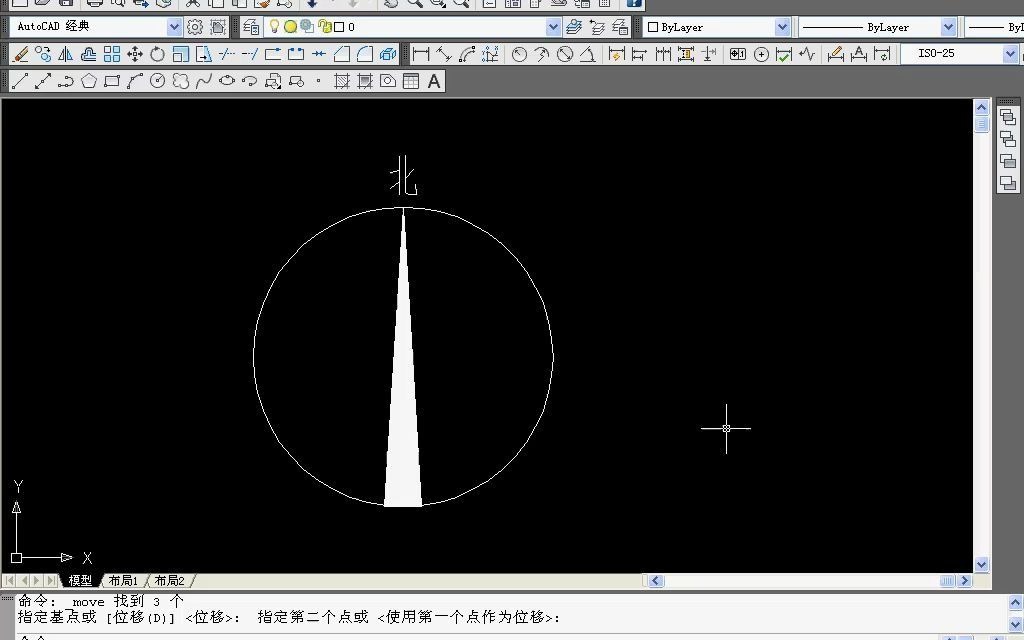The width and height of the screenshot is (1024, 640).
Task: Expand the ByLayer linetype dropdown
Action: [947, 27]
